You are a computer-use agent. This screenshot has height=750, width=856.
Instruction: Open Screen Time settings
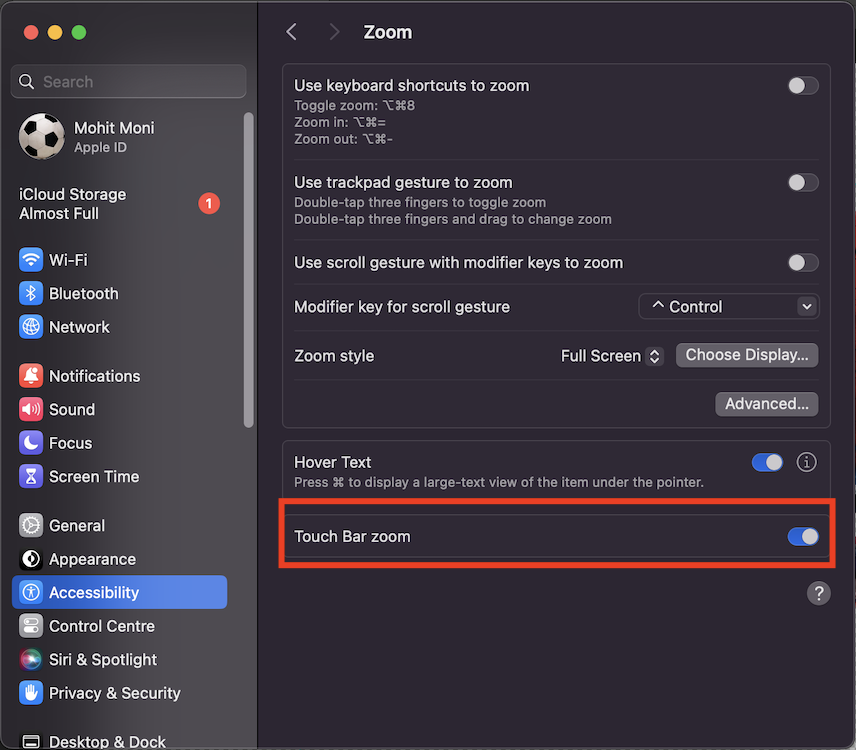tap(91, 477)
